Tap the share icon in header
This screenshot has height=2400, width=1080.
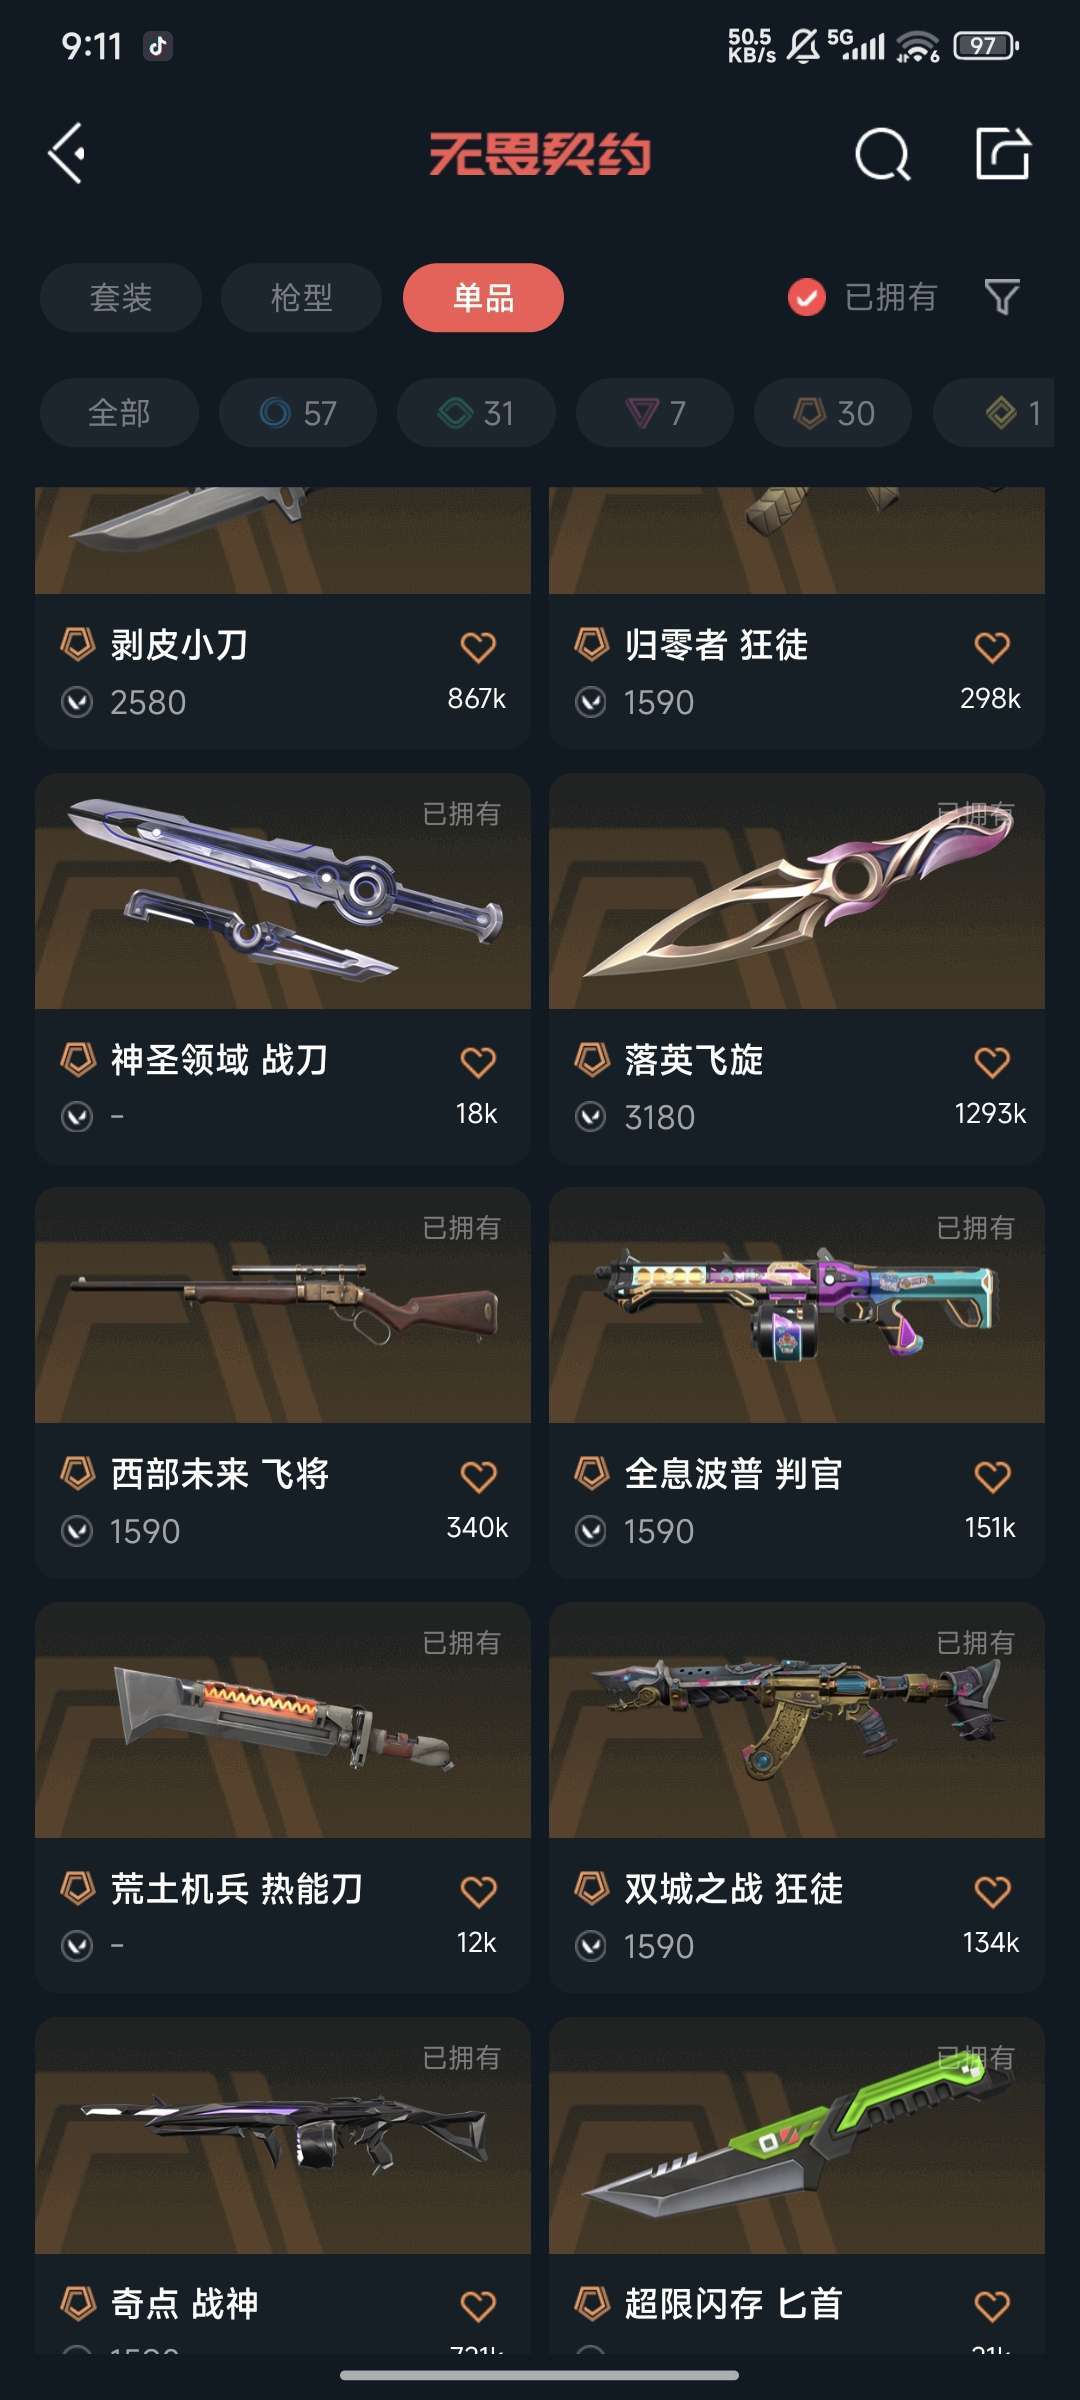tap(1003, 153)
